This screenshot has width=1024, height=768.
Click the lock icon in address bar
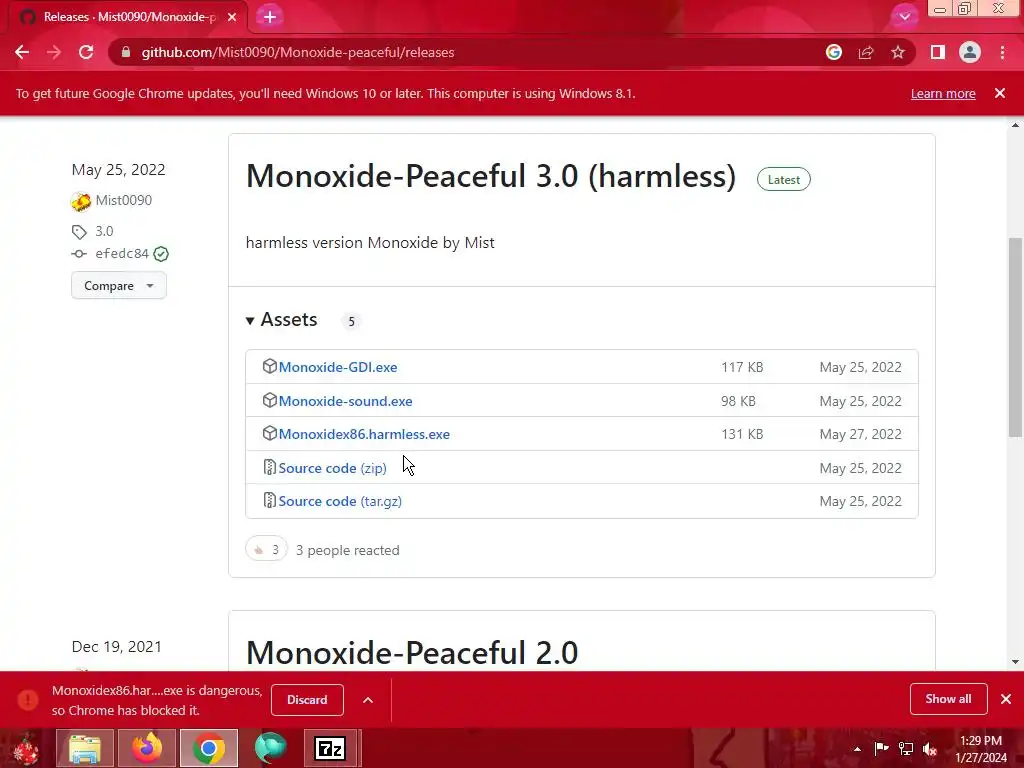pos(126,52)
